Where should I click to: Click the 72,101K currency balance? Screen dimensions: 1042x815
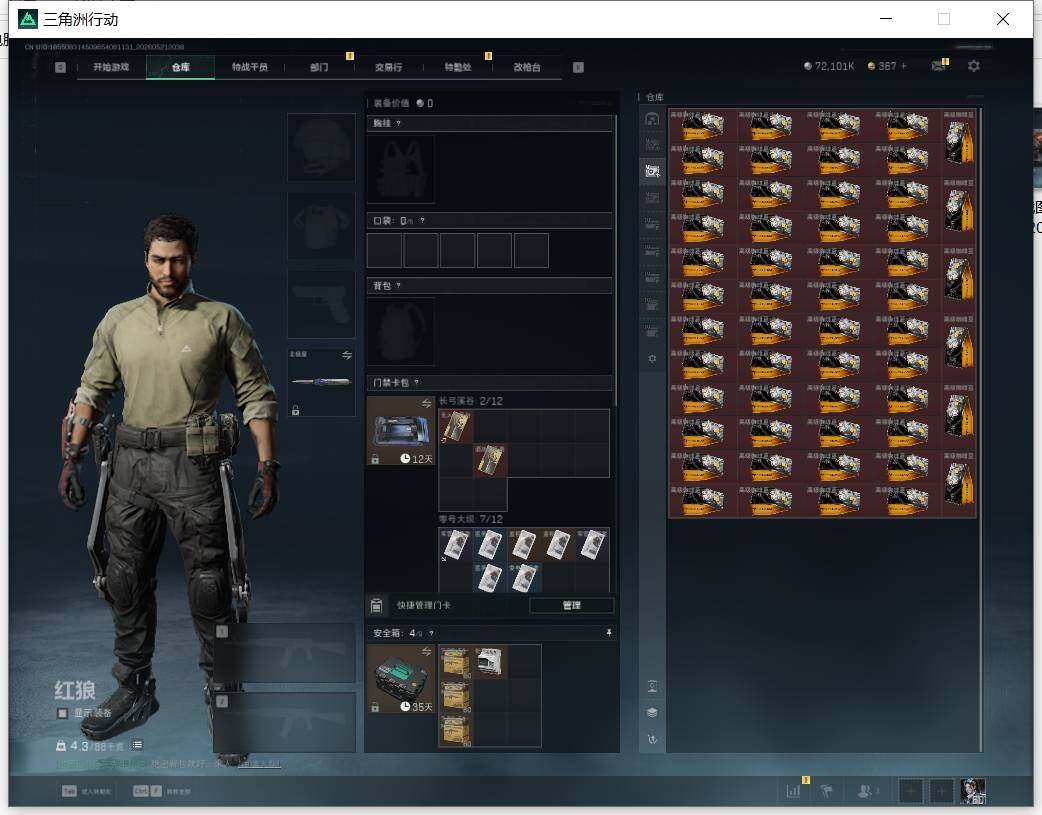point(829,66)
